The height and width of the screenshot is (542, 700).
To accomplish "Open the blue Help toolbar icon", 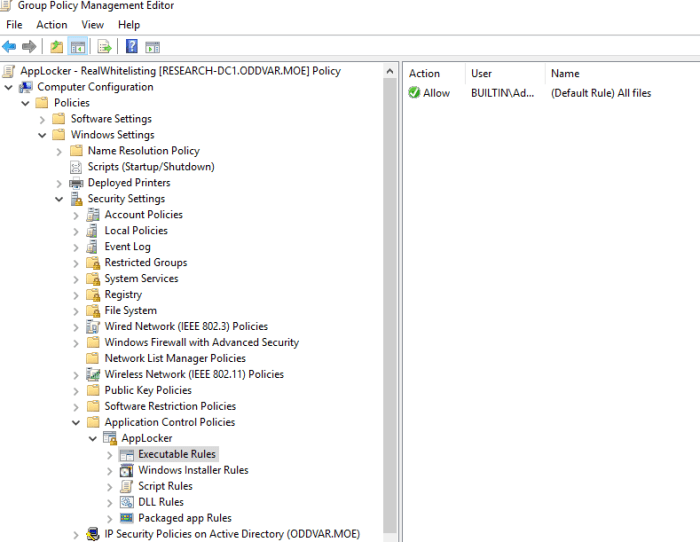I will click(132, 46).
